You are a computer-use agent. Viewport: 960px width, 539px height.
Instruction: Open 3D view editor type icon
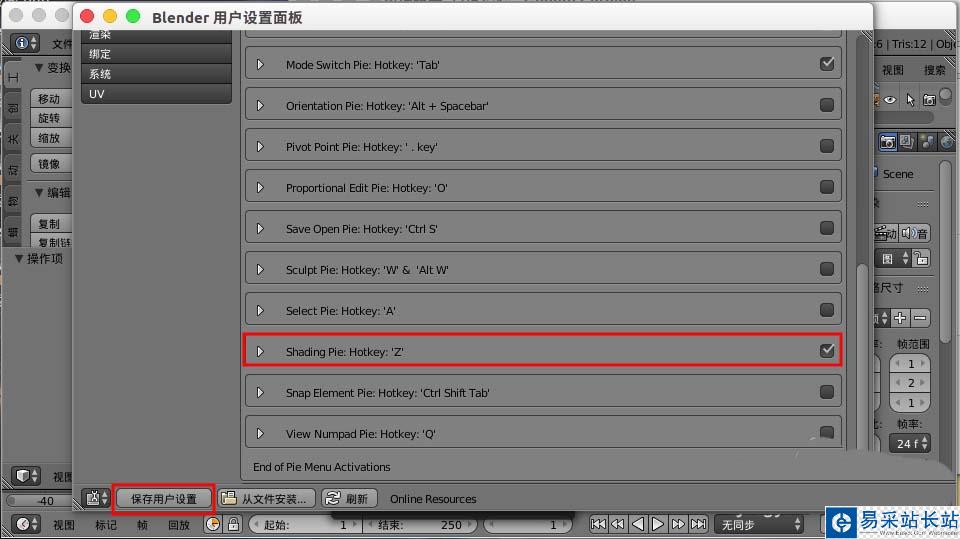tap(25, 475)
